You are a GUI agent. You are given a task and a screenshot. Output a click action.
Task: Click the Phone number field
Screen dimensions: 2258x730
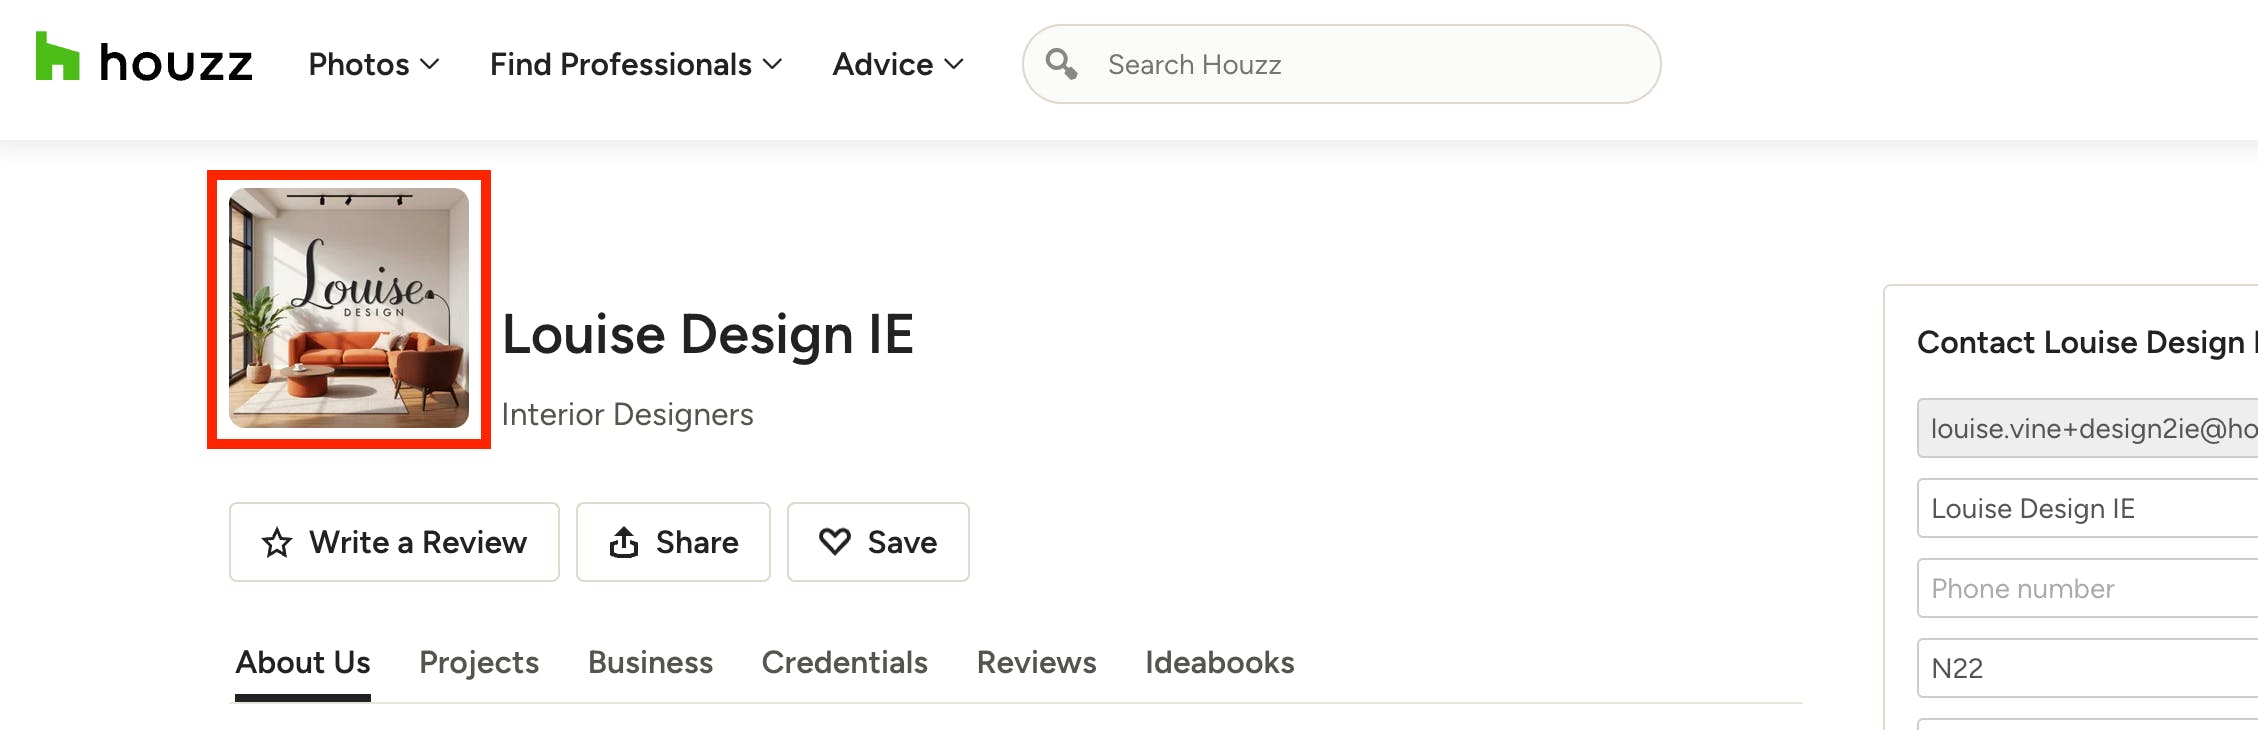2087,588
